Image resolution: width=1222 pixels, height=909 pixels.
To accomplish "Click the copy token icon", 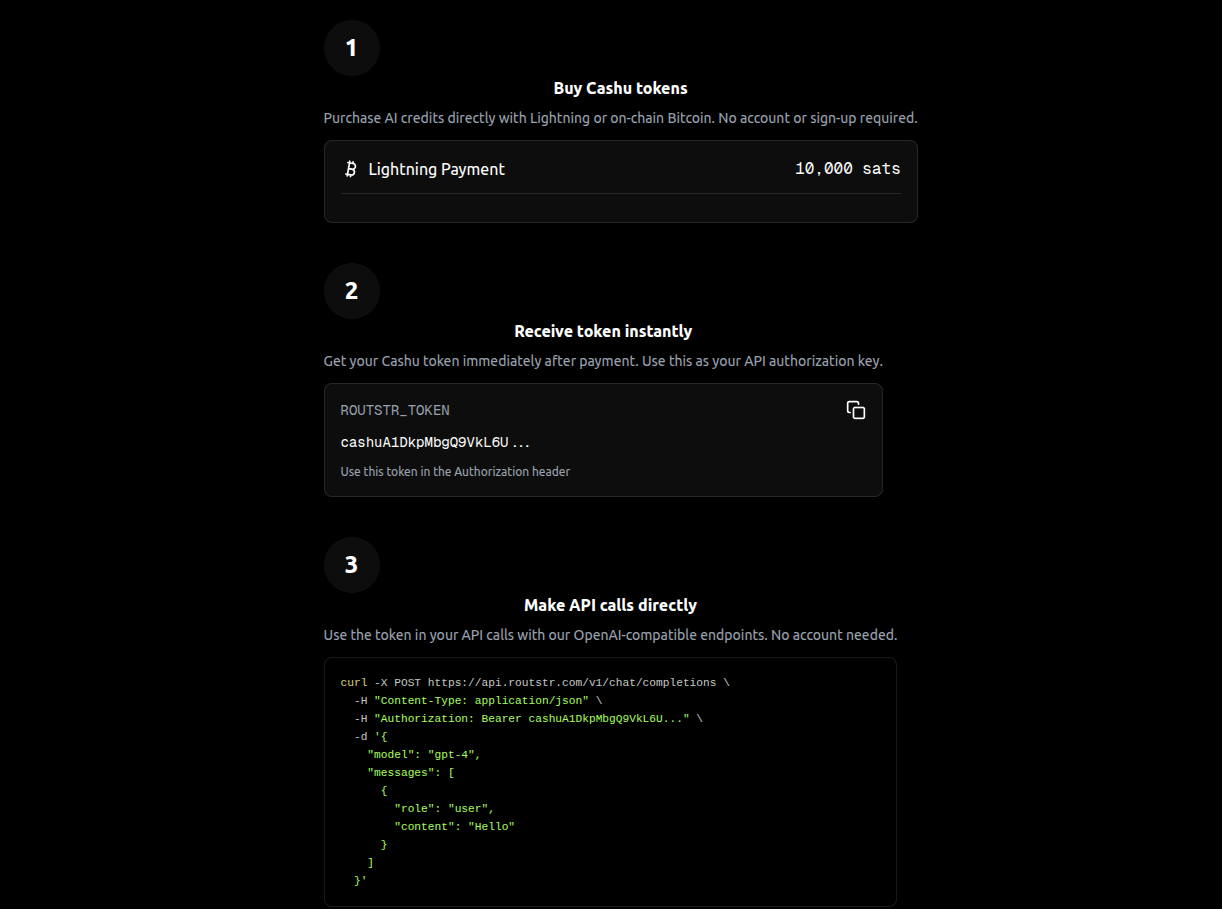I will click(x=855, y=410).
